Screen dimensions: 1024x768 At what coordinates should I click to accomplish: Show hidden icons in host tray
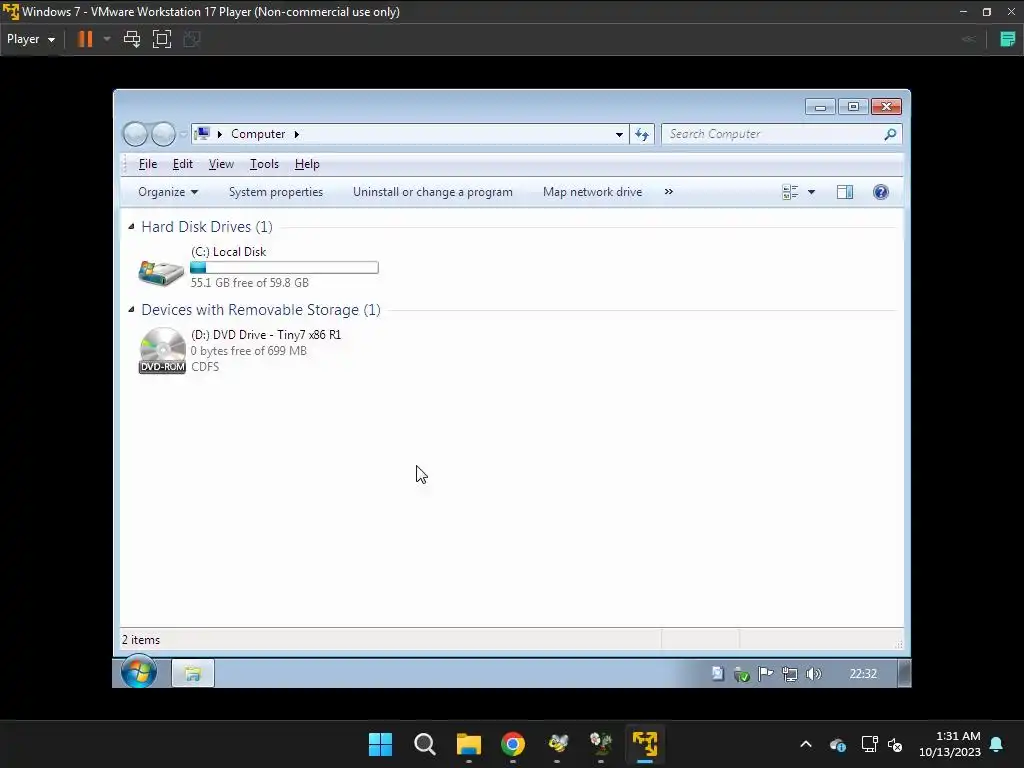pos(806,744)
